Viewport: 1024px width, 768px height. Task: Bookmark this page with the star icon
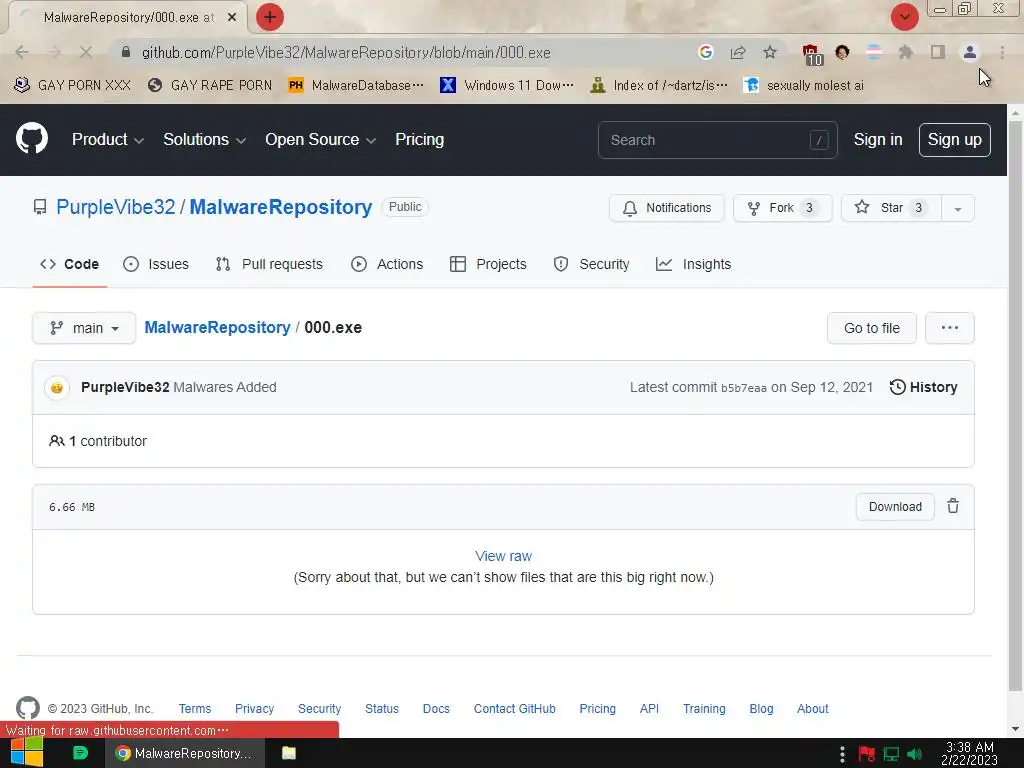click(x=770, y=52)
